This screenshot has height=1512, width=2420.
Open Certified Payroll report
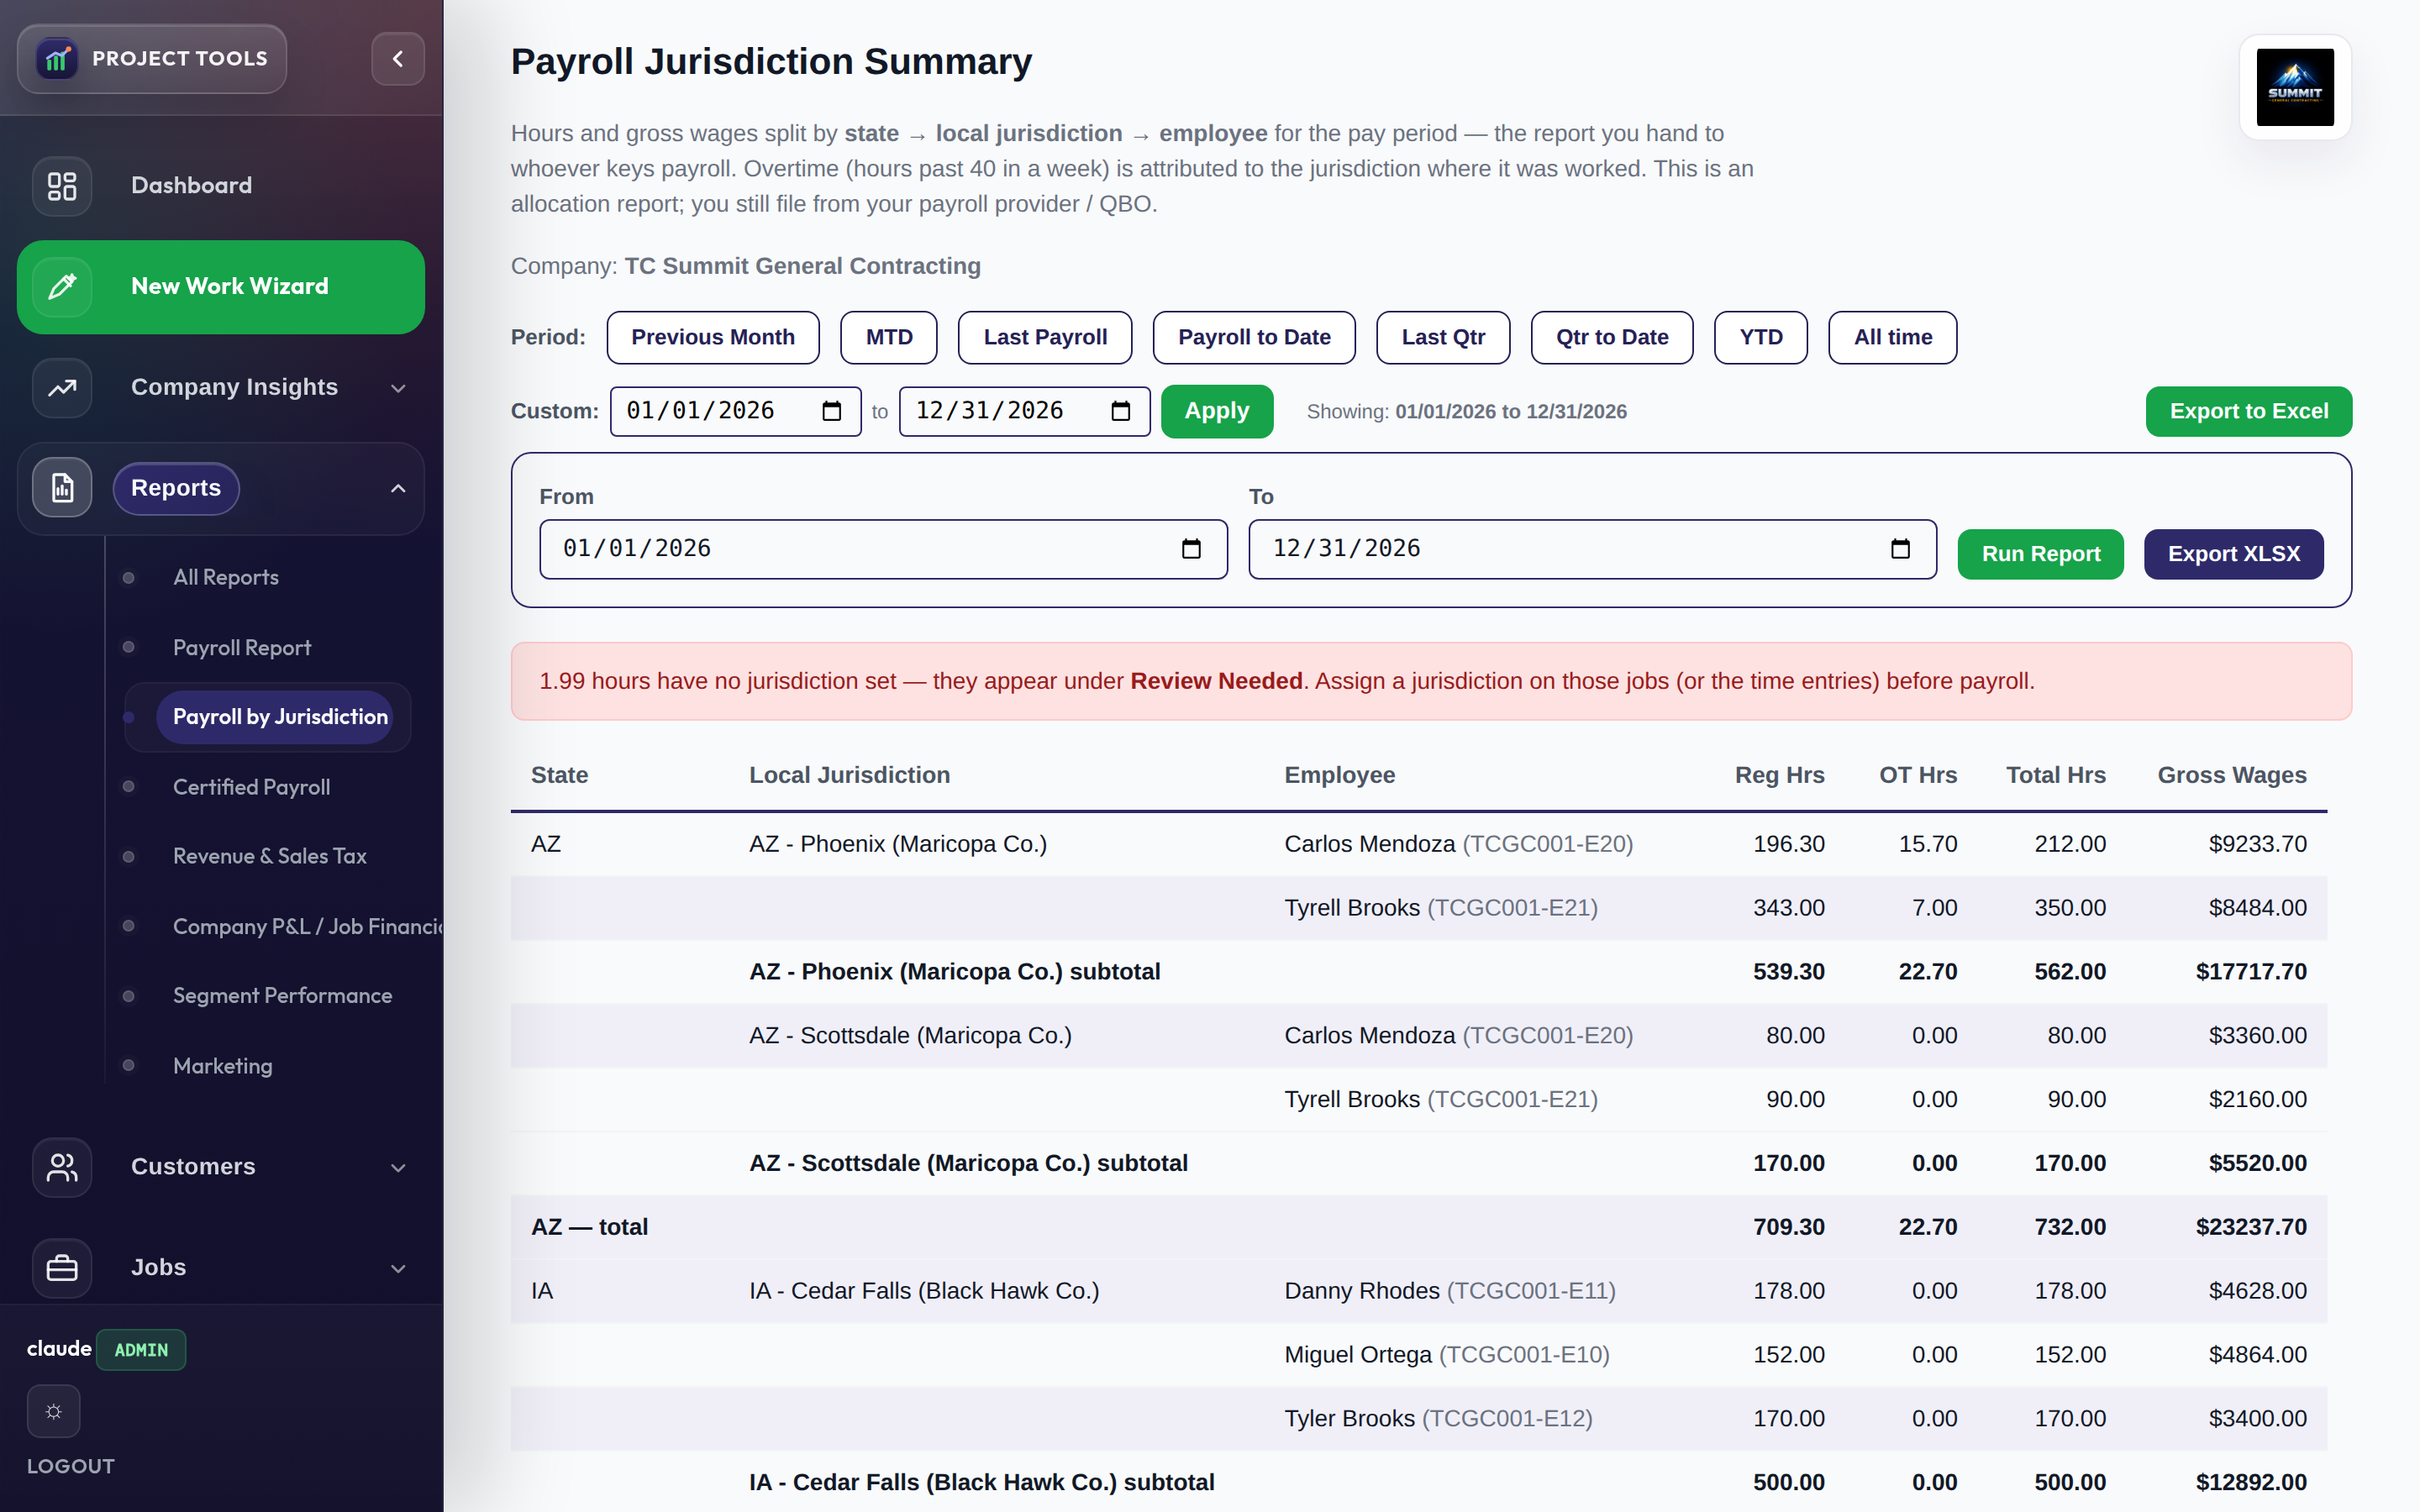(251, 787)
